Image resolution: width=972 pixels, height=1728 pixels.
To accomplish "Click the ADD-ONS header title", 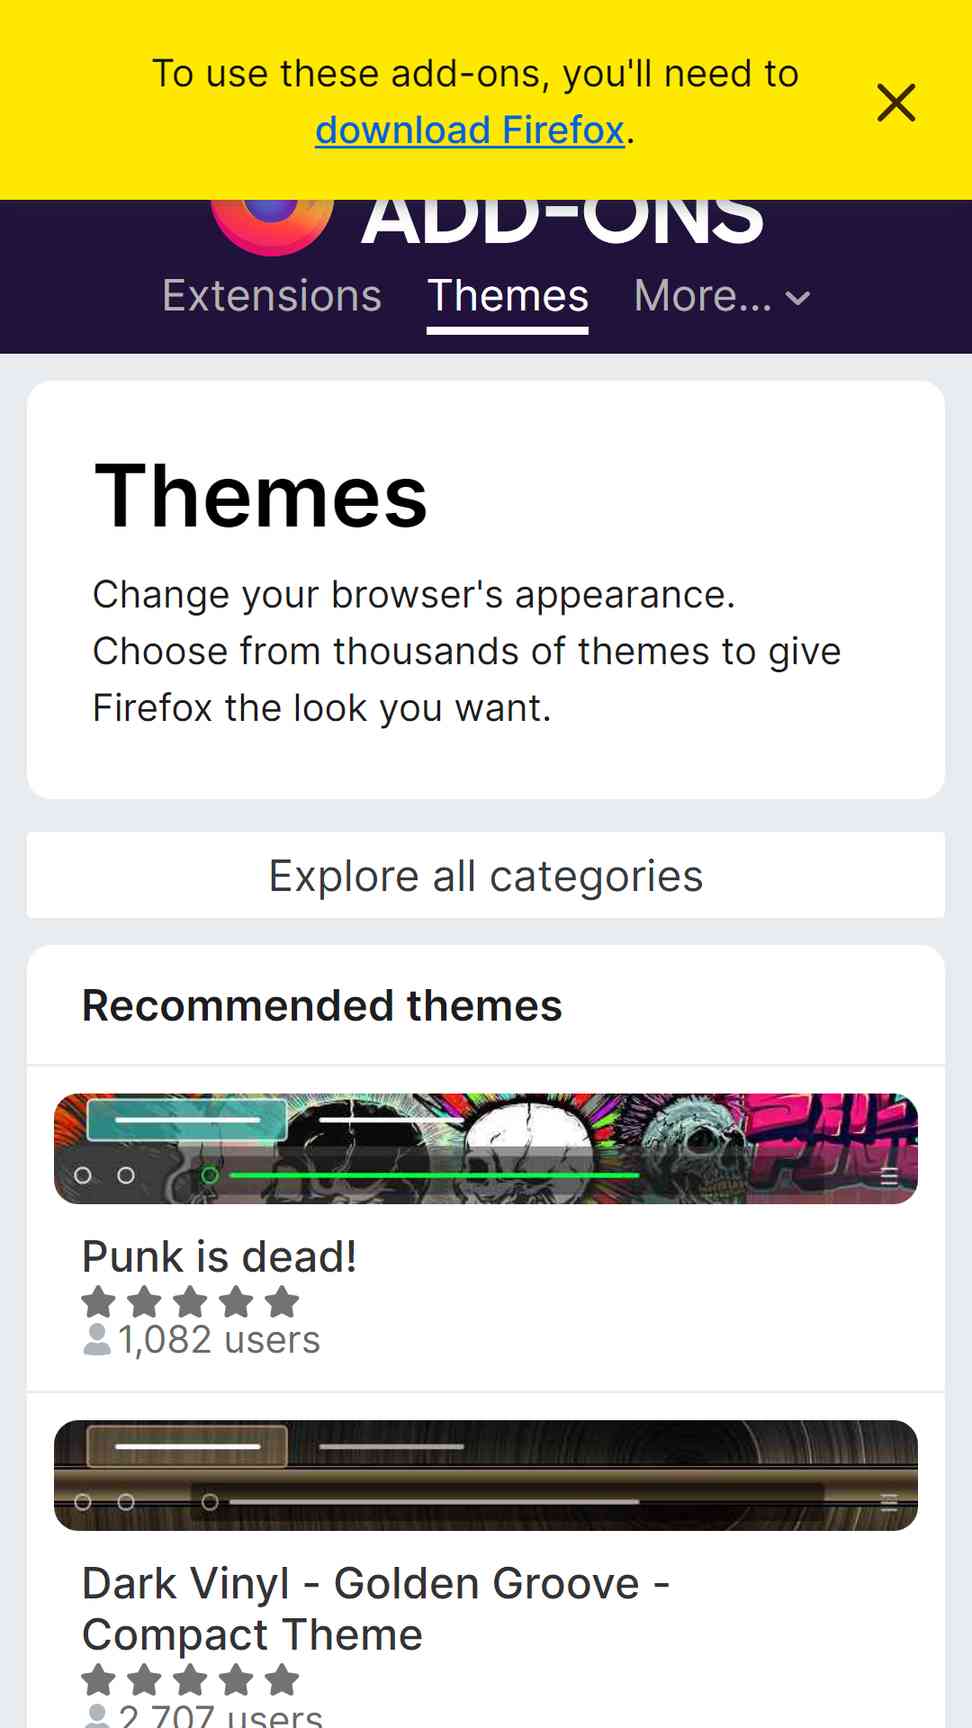I will pos(562,222).
